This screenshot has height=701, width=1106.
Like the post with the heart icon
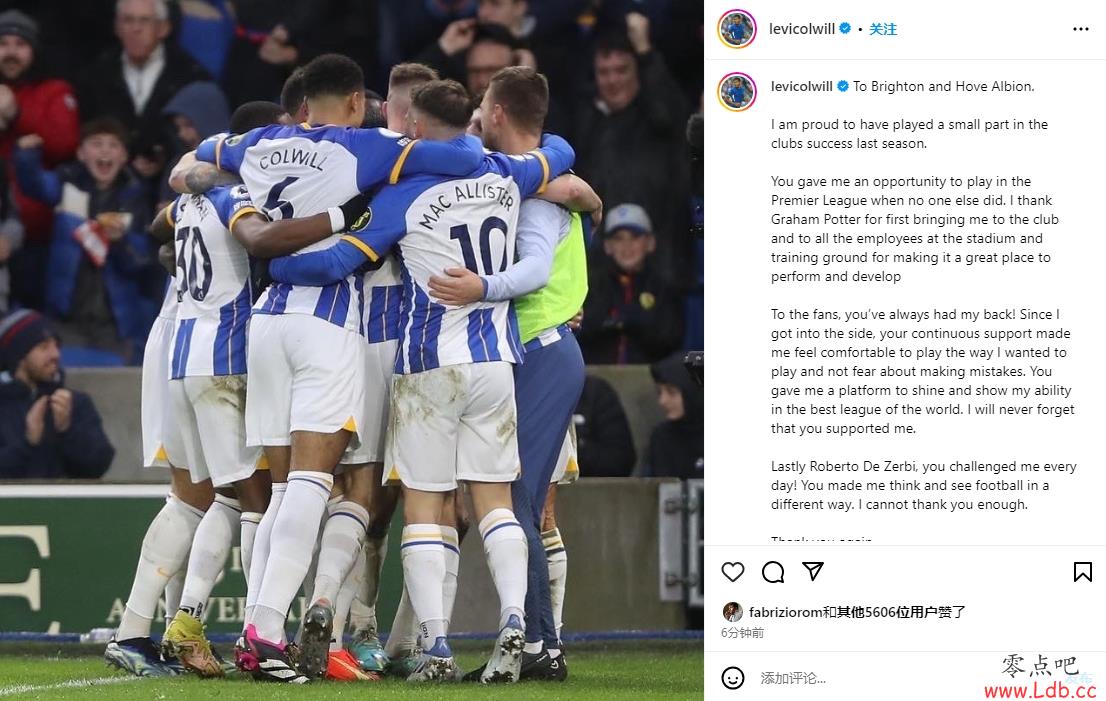[733, 572]
